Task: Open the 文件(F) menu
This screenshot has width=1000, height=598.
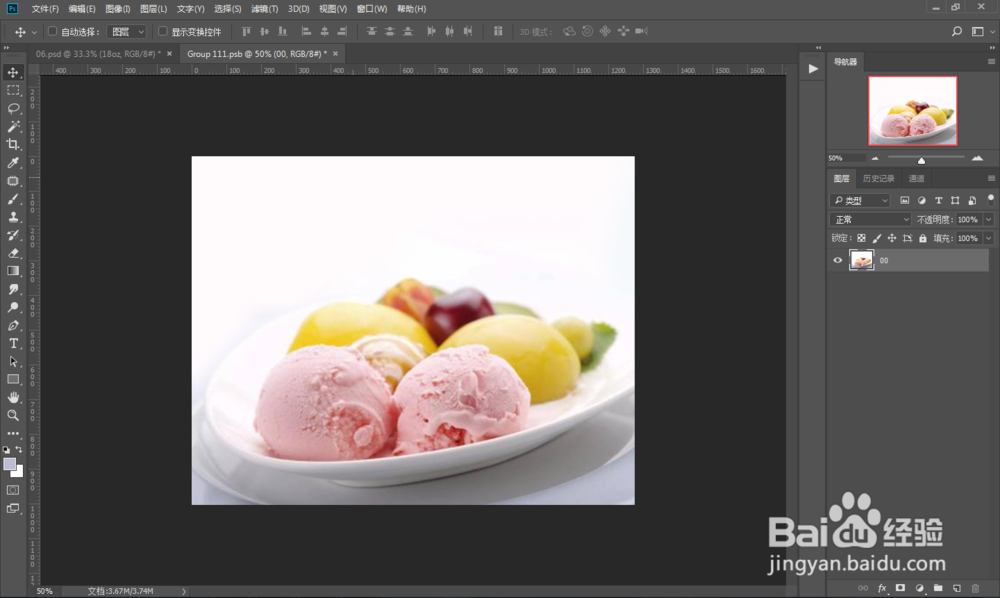Action: pyautogui.click(x=45, y=9)
